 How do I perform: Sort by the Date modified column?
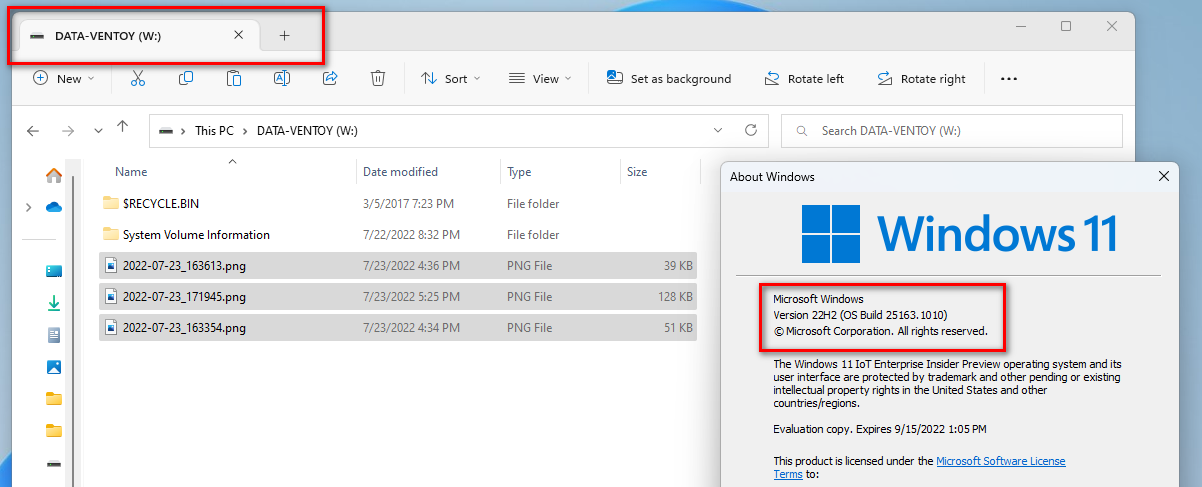pos(400,172)
